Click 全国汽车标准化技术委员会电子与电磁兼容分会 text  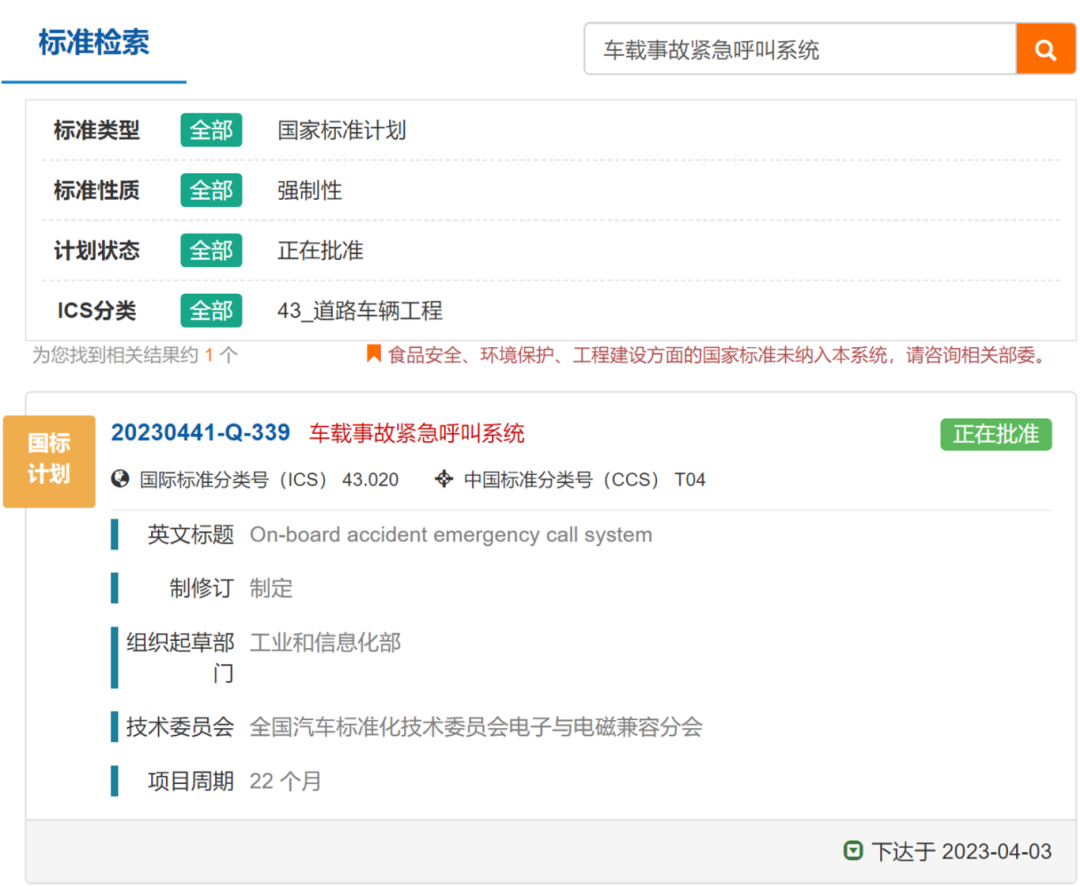[476, 727]
